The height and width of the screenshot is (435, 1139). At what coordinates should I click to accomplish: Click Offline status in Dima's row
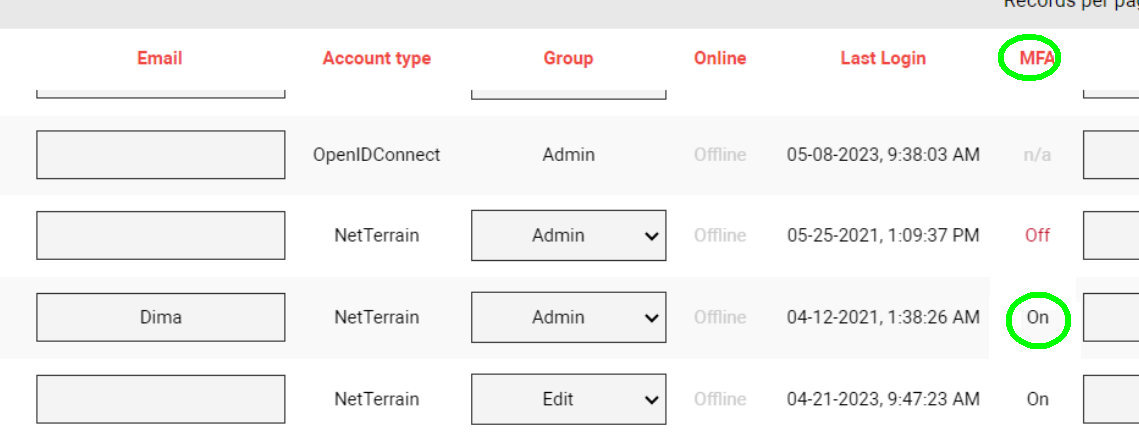click(720, 318)
